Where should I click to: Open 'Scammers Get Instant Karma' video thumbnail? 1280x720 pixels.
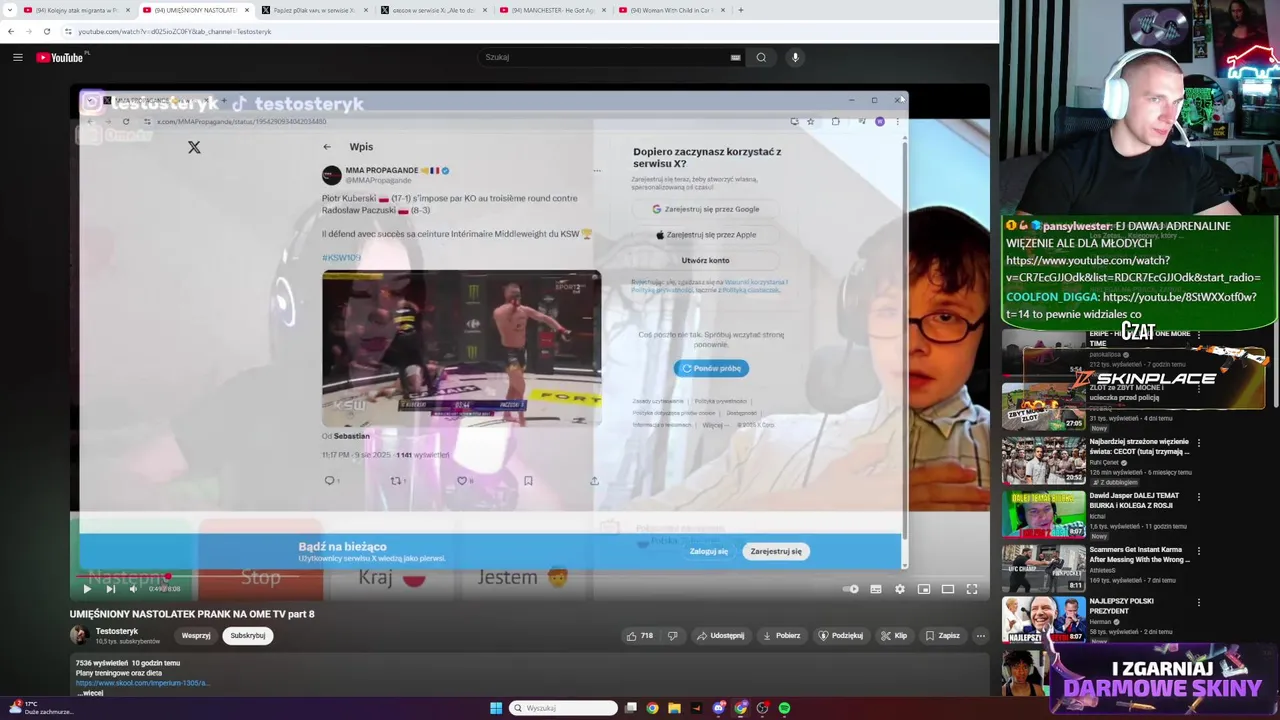[x=1043, y=567]
